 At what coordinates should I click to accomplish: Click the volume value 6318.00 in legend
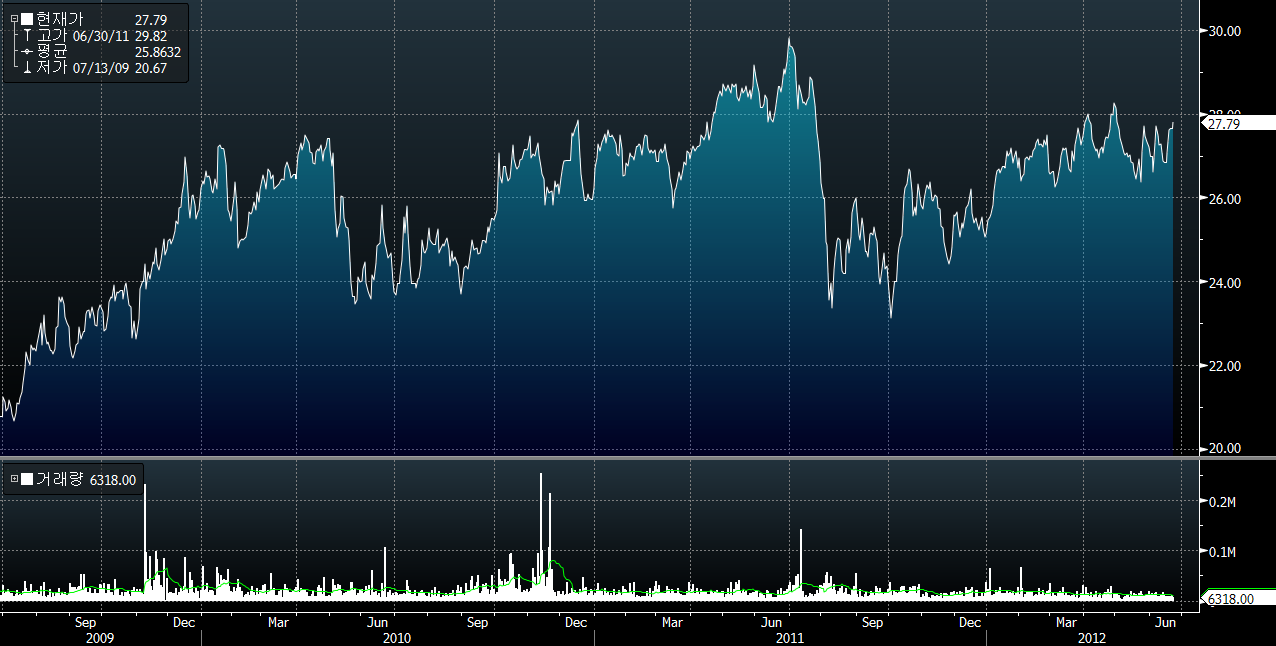pyautogui.click(x=113, y=479)
